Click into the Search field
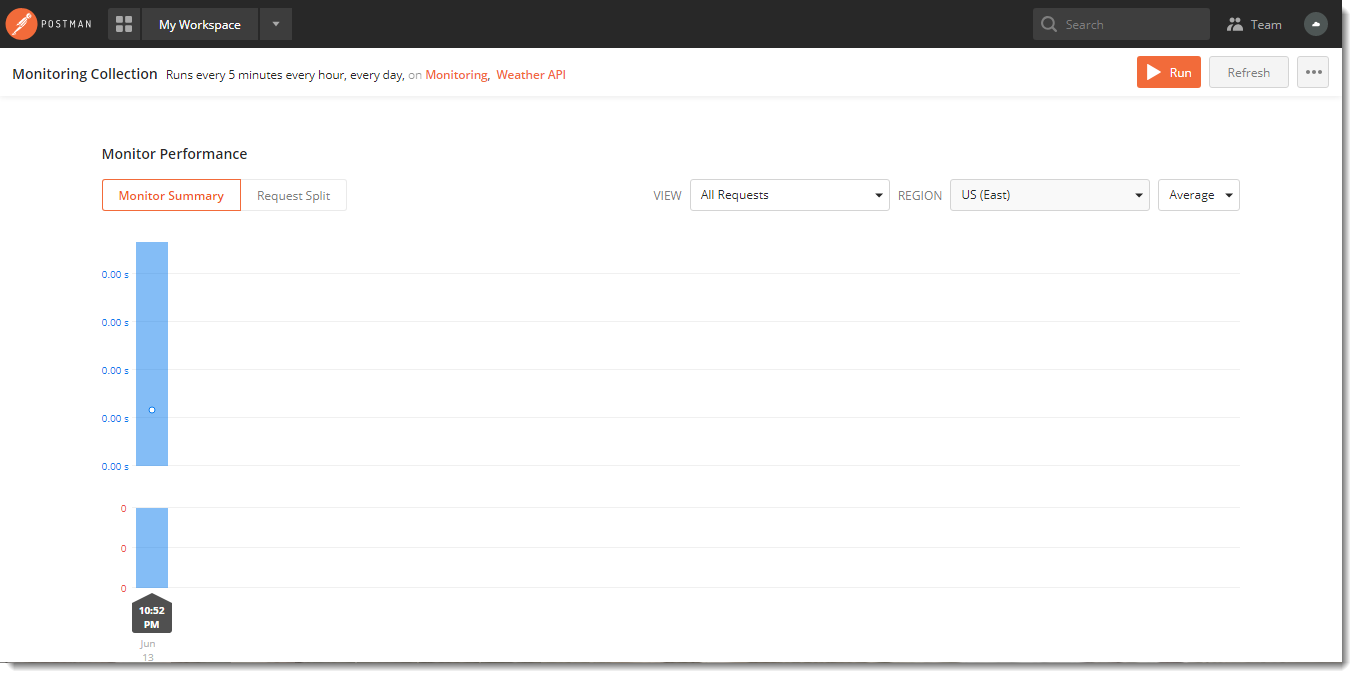 [x=1130, y=24]
